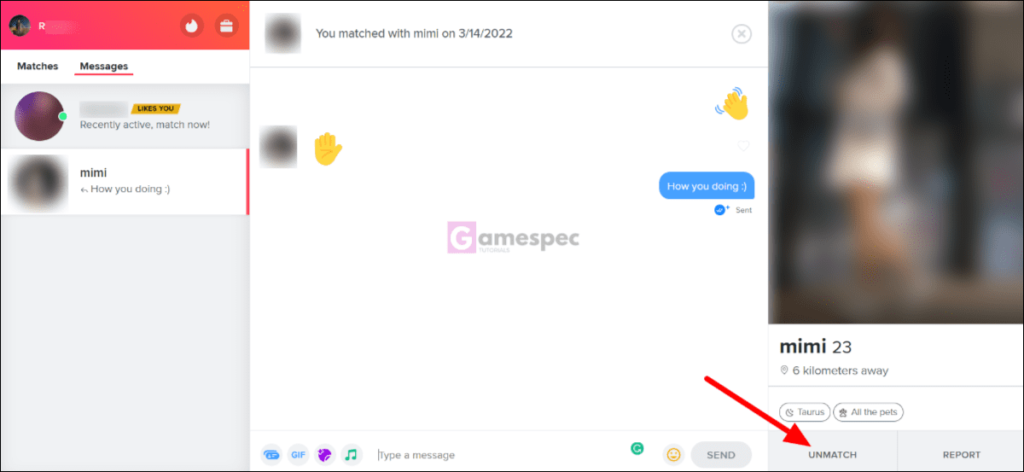Switch to the Matches tab
1024x472 pixels.
[x=37, y=66]
